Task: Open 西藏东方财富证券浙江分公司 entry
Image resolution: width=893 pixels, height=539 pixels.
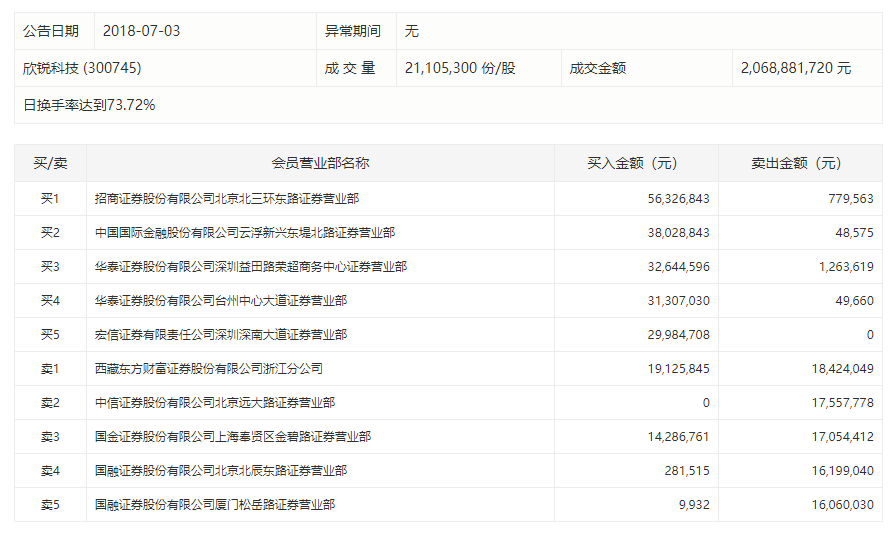Action: [x=209, y=369]
